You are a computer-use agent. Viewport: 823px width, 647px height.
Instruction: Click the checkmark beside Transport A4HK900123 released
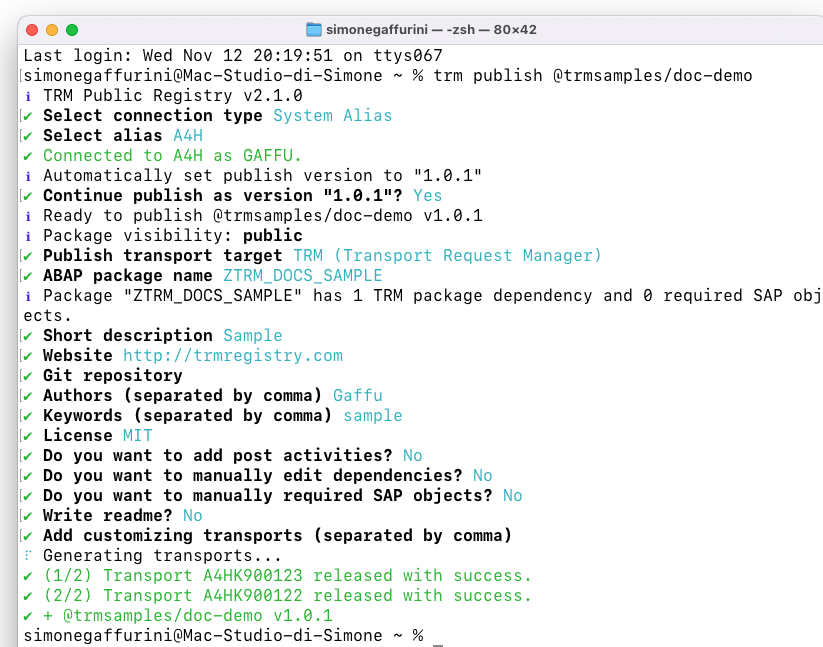click(28, 576)
